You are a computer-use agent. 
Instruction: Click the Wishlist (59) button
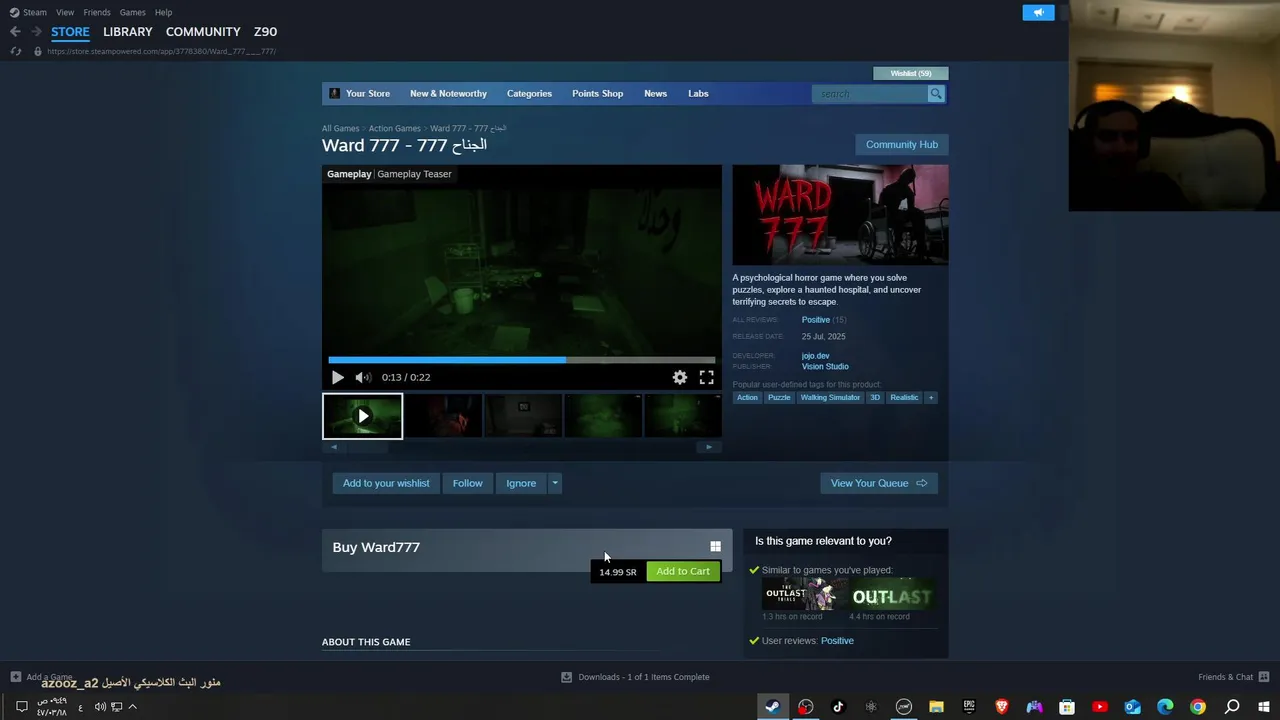click(x=911, y=73)
